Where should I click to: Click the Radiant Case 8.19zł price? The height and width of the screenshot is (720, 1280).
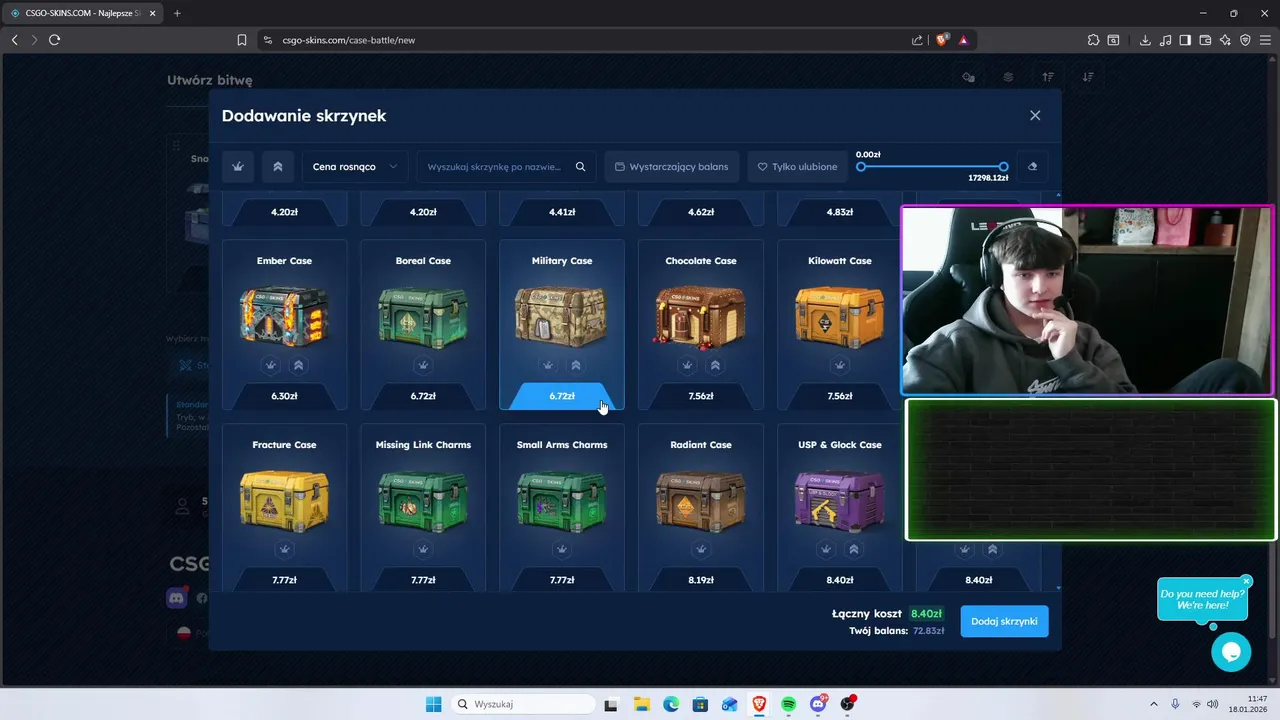[701, 580]
